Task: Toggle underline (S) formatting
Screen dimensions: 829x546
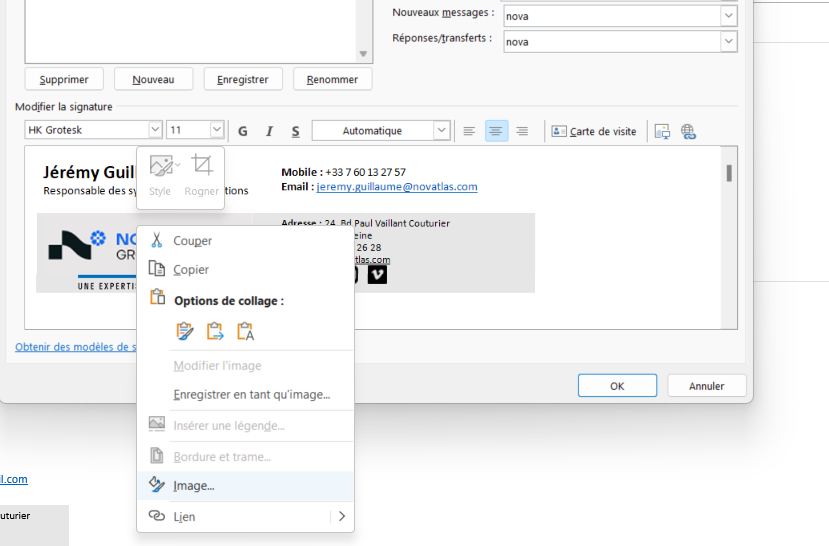Action: 295,131
